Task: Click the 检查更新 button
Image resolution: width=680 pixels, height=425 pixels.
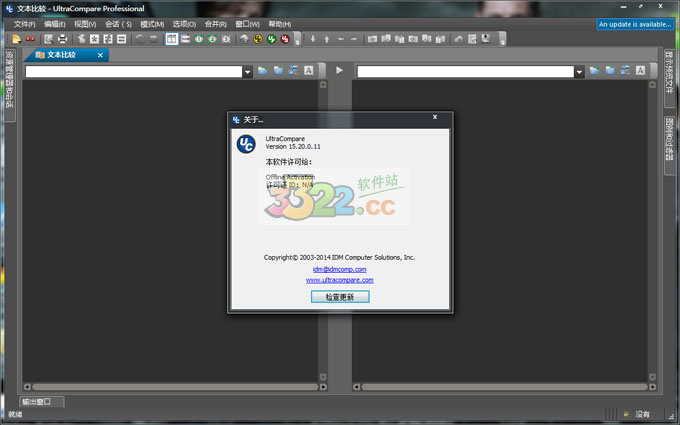Action: coord(340,297)
